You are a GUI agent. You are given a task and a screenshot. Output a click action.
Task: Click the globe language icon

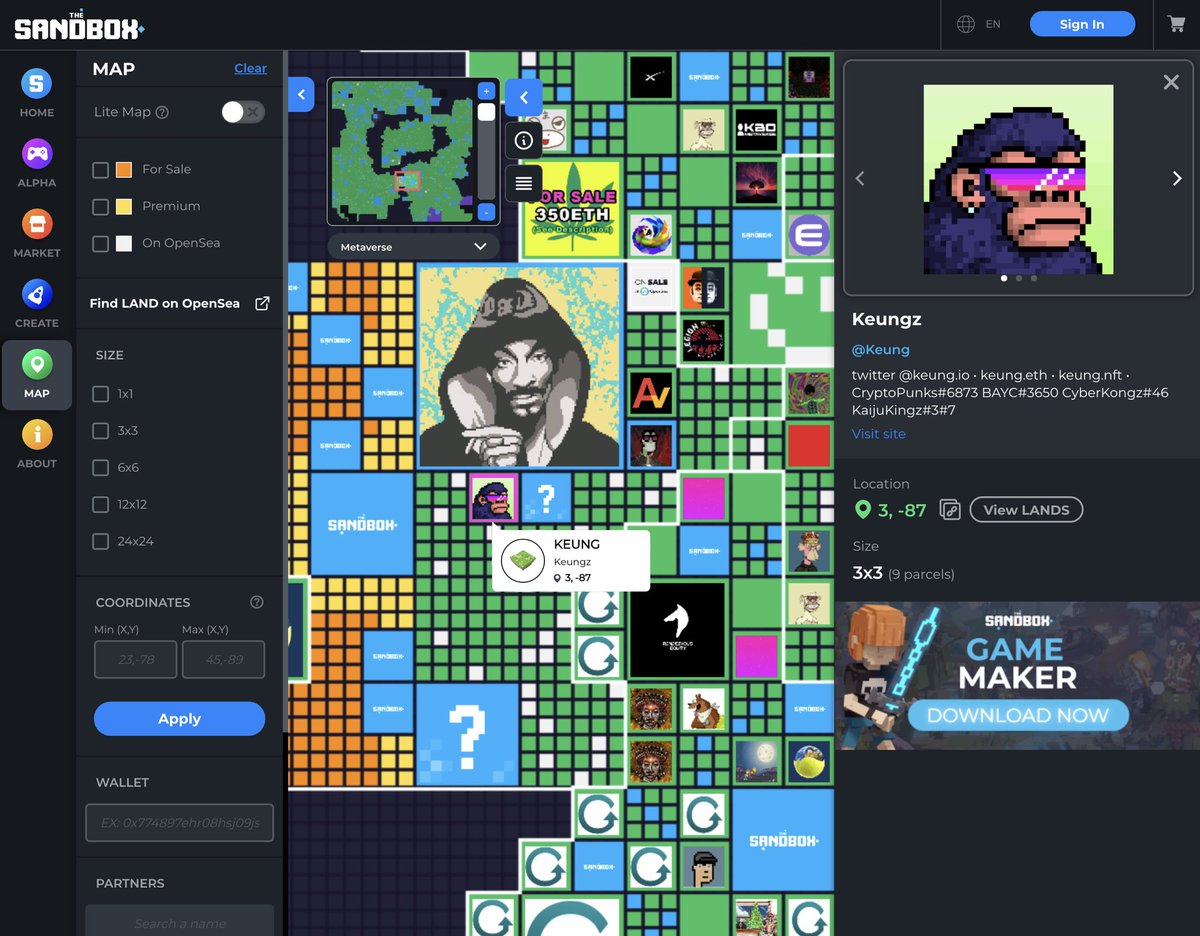(966, 24)
